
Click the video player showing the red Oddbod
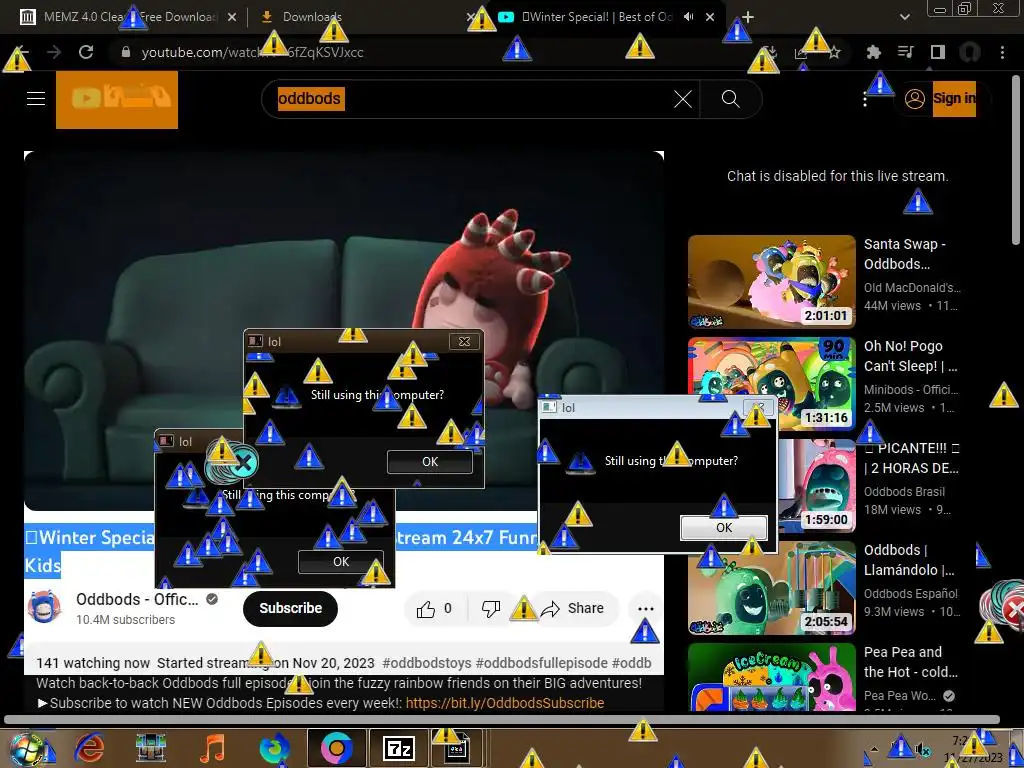pos(344,330)
